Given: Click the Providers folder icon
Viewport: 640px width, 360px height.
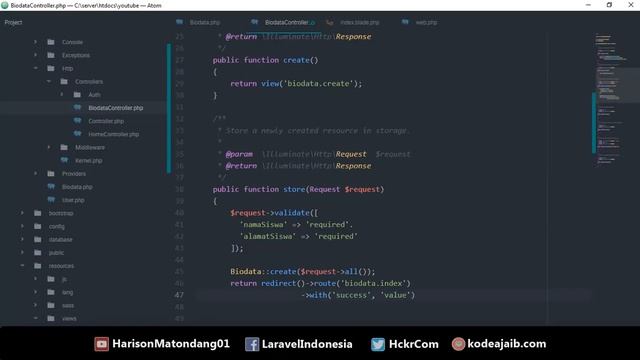Looking at the screenshot, I should 51,173.
